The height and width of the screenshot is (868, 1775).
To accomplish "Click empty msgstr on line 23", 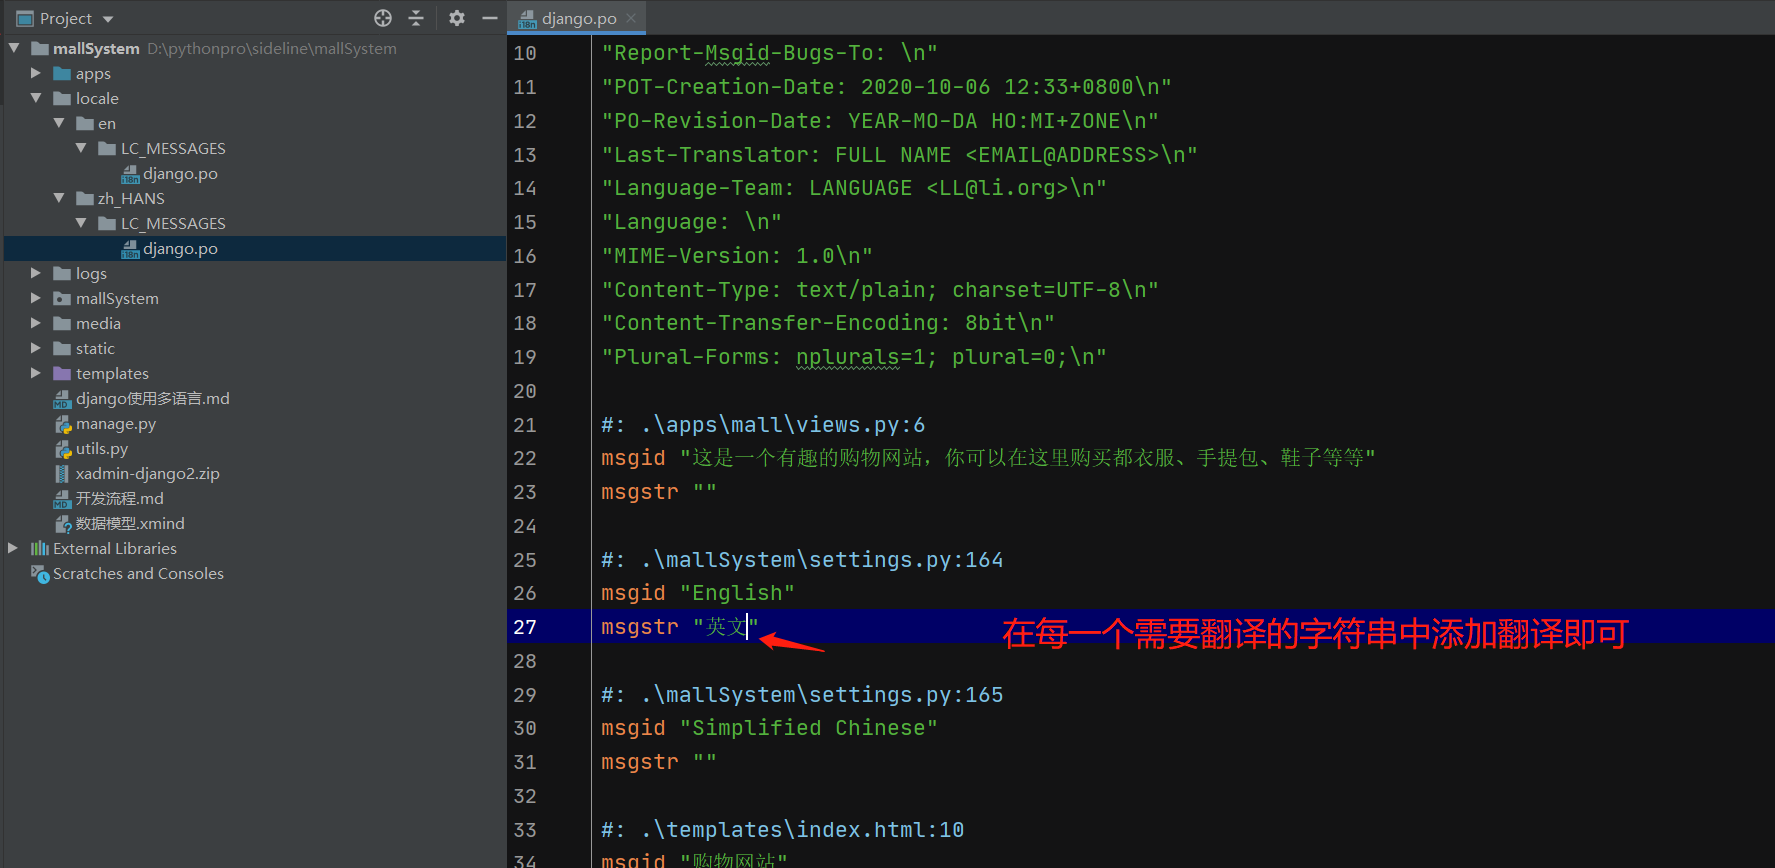I will coord(659,492).
